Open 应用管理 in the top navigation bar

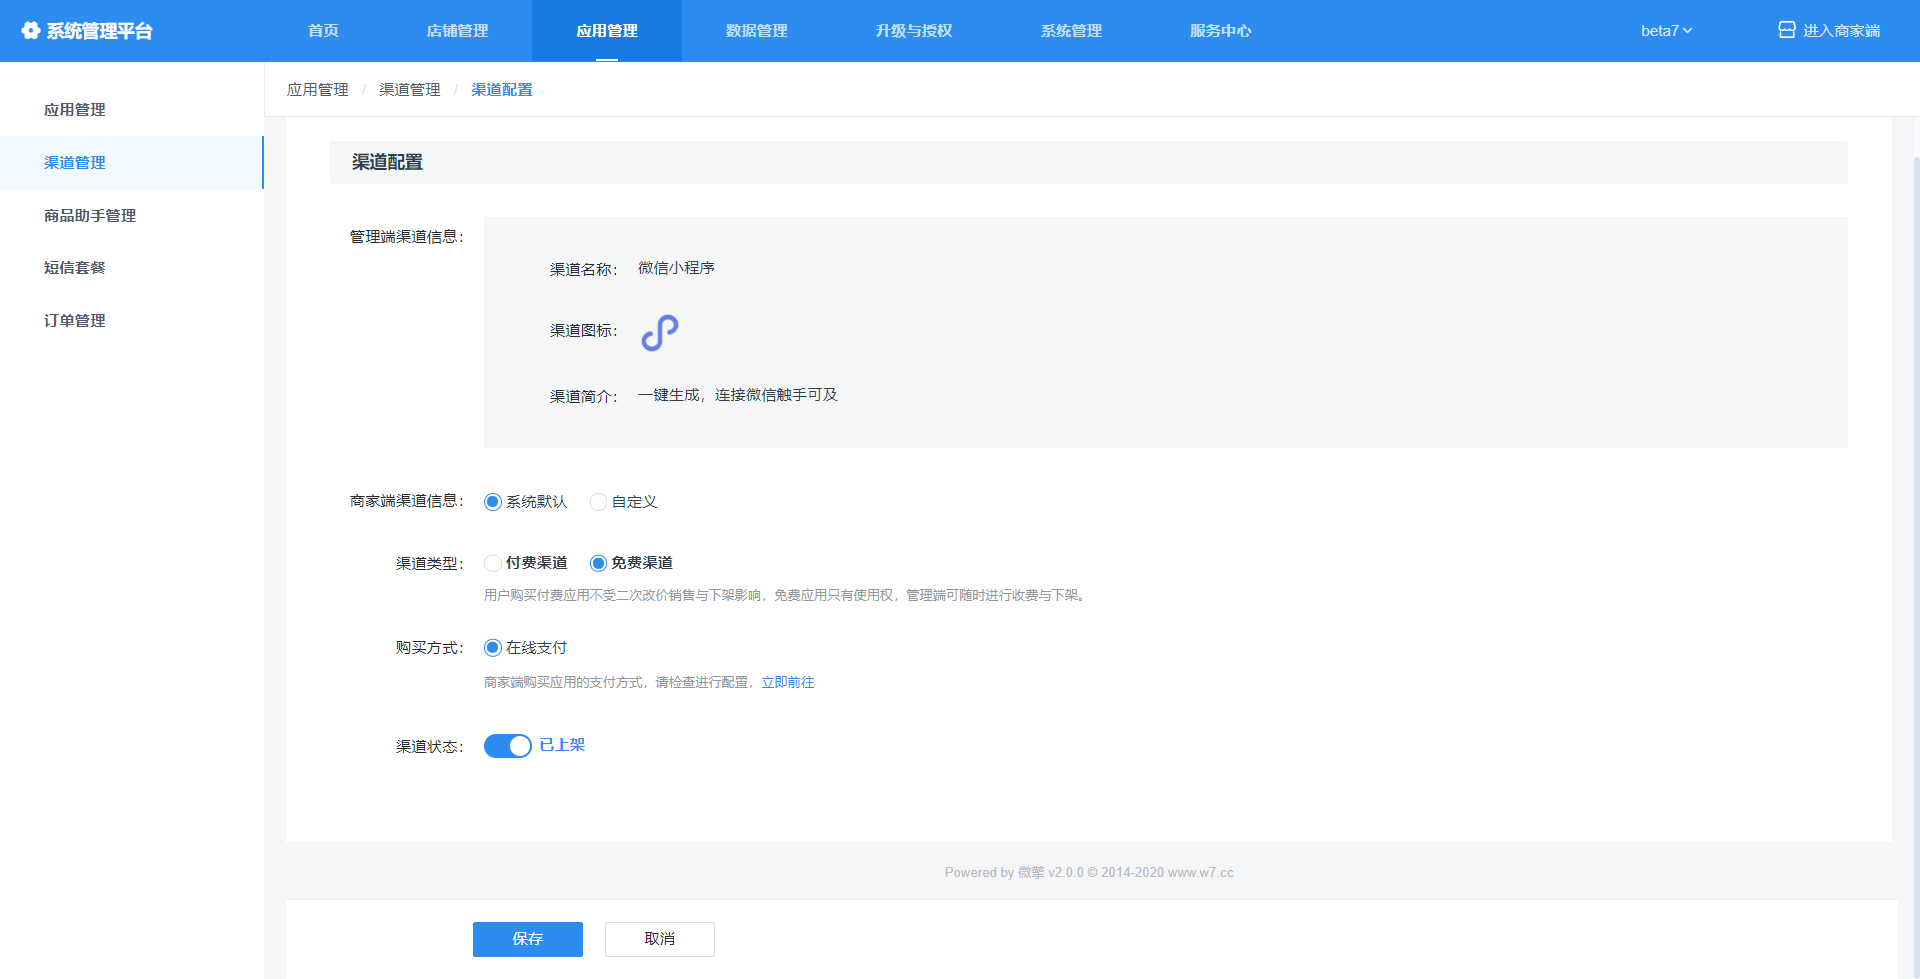point(607,31)
